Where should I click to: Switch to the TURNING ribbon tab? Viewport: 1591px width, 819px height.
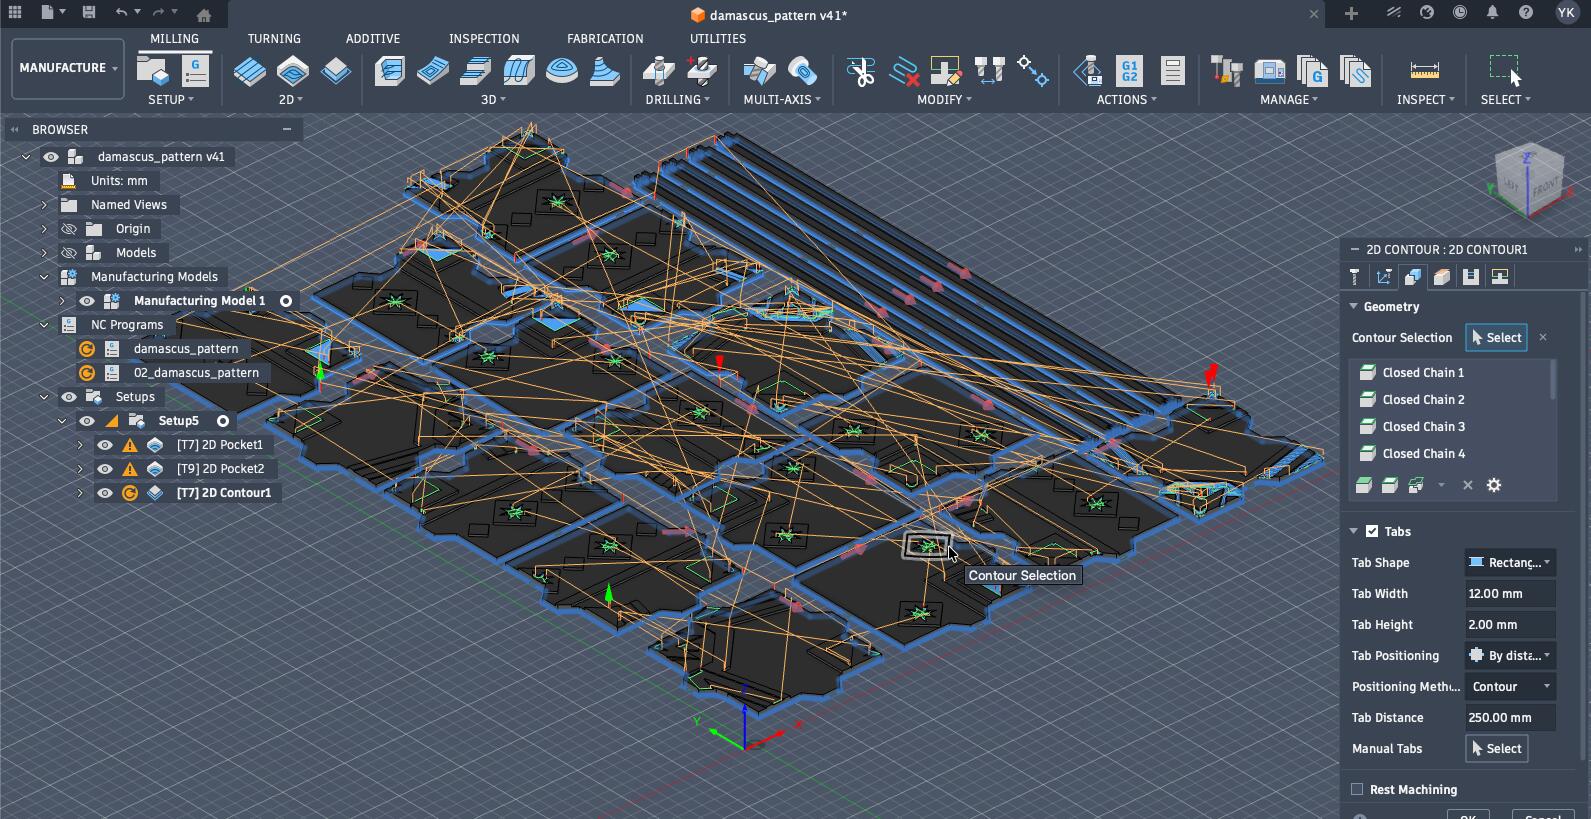pyautogui.click(x=274, y=38)
